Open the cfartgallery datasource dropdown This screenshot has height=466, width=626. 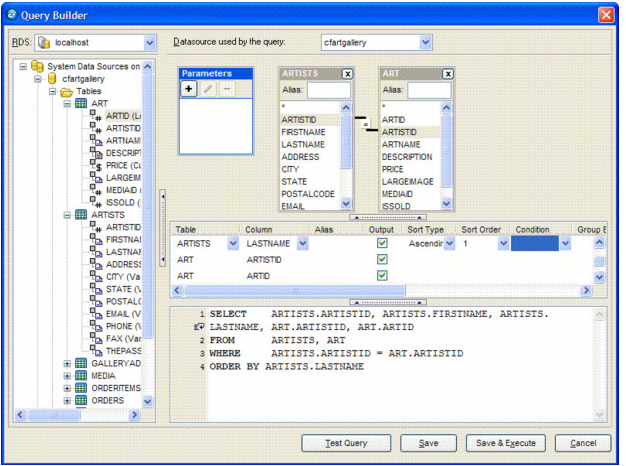tap(426, 43)
